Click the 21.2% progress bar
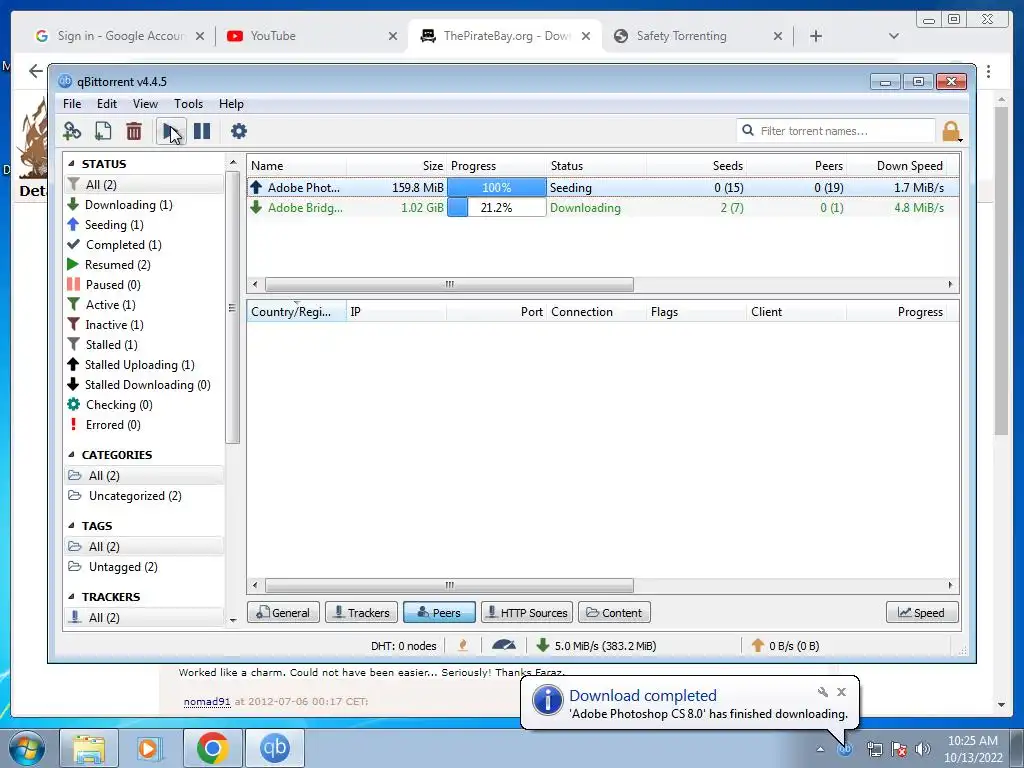 point(496,208)
